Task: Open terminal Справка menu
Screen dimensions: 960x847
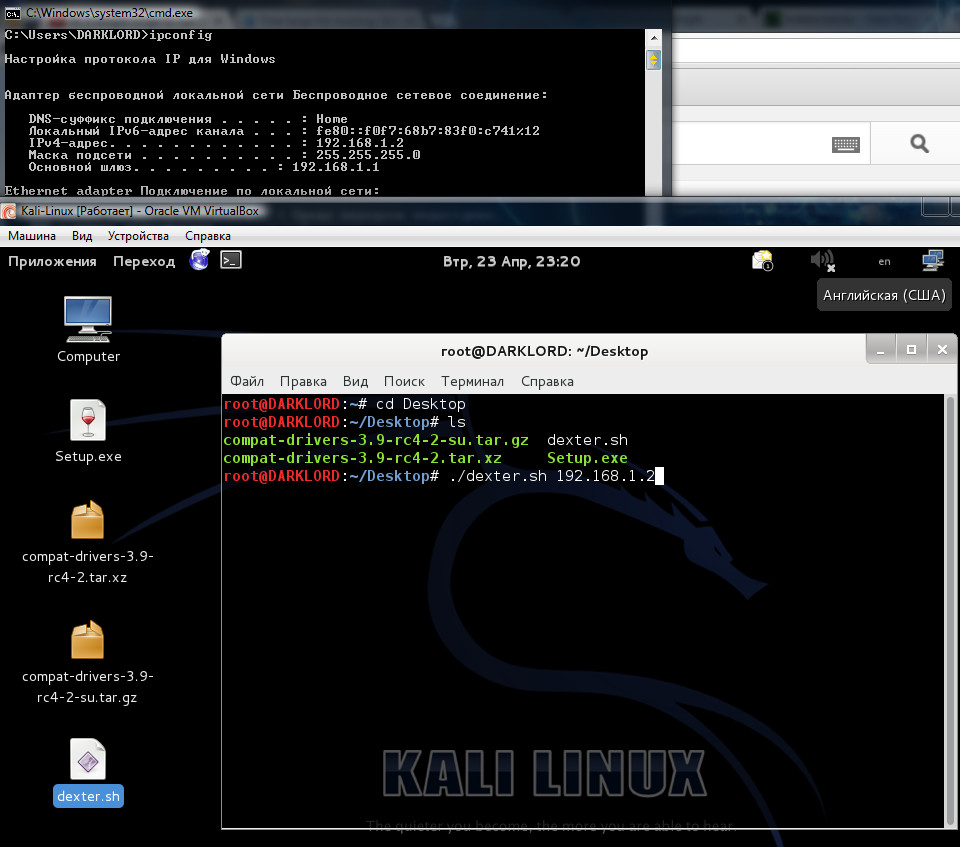Action: 547,382
